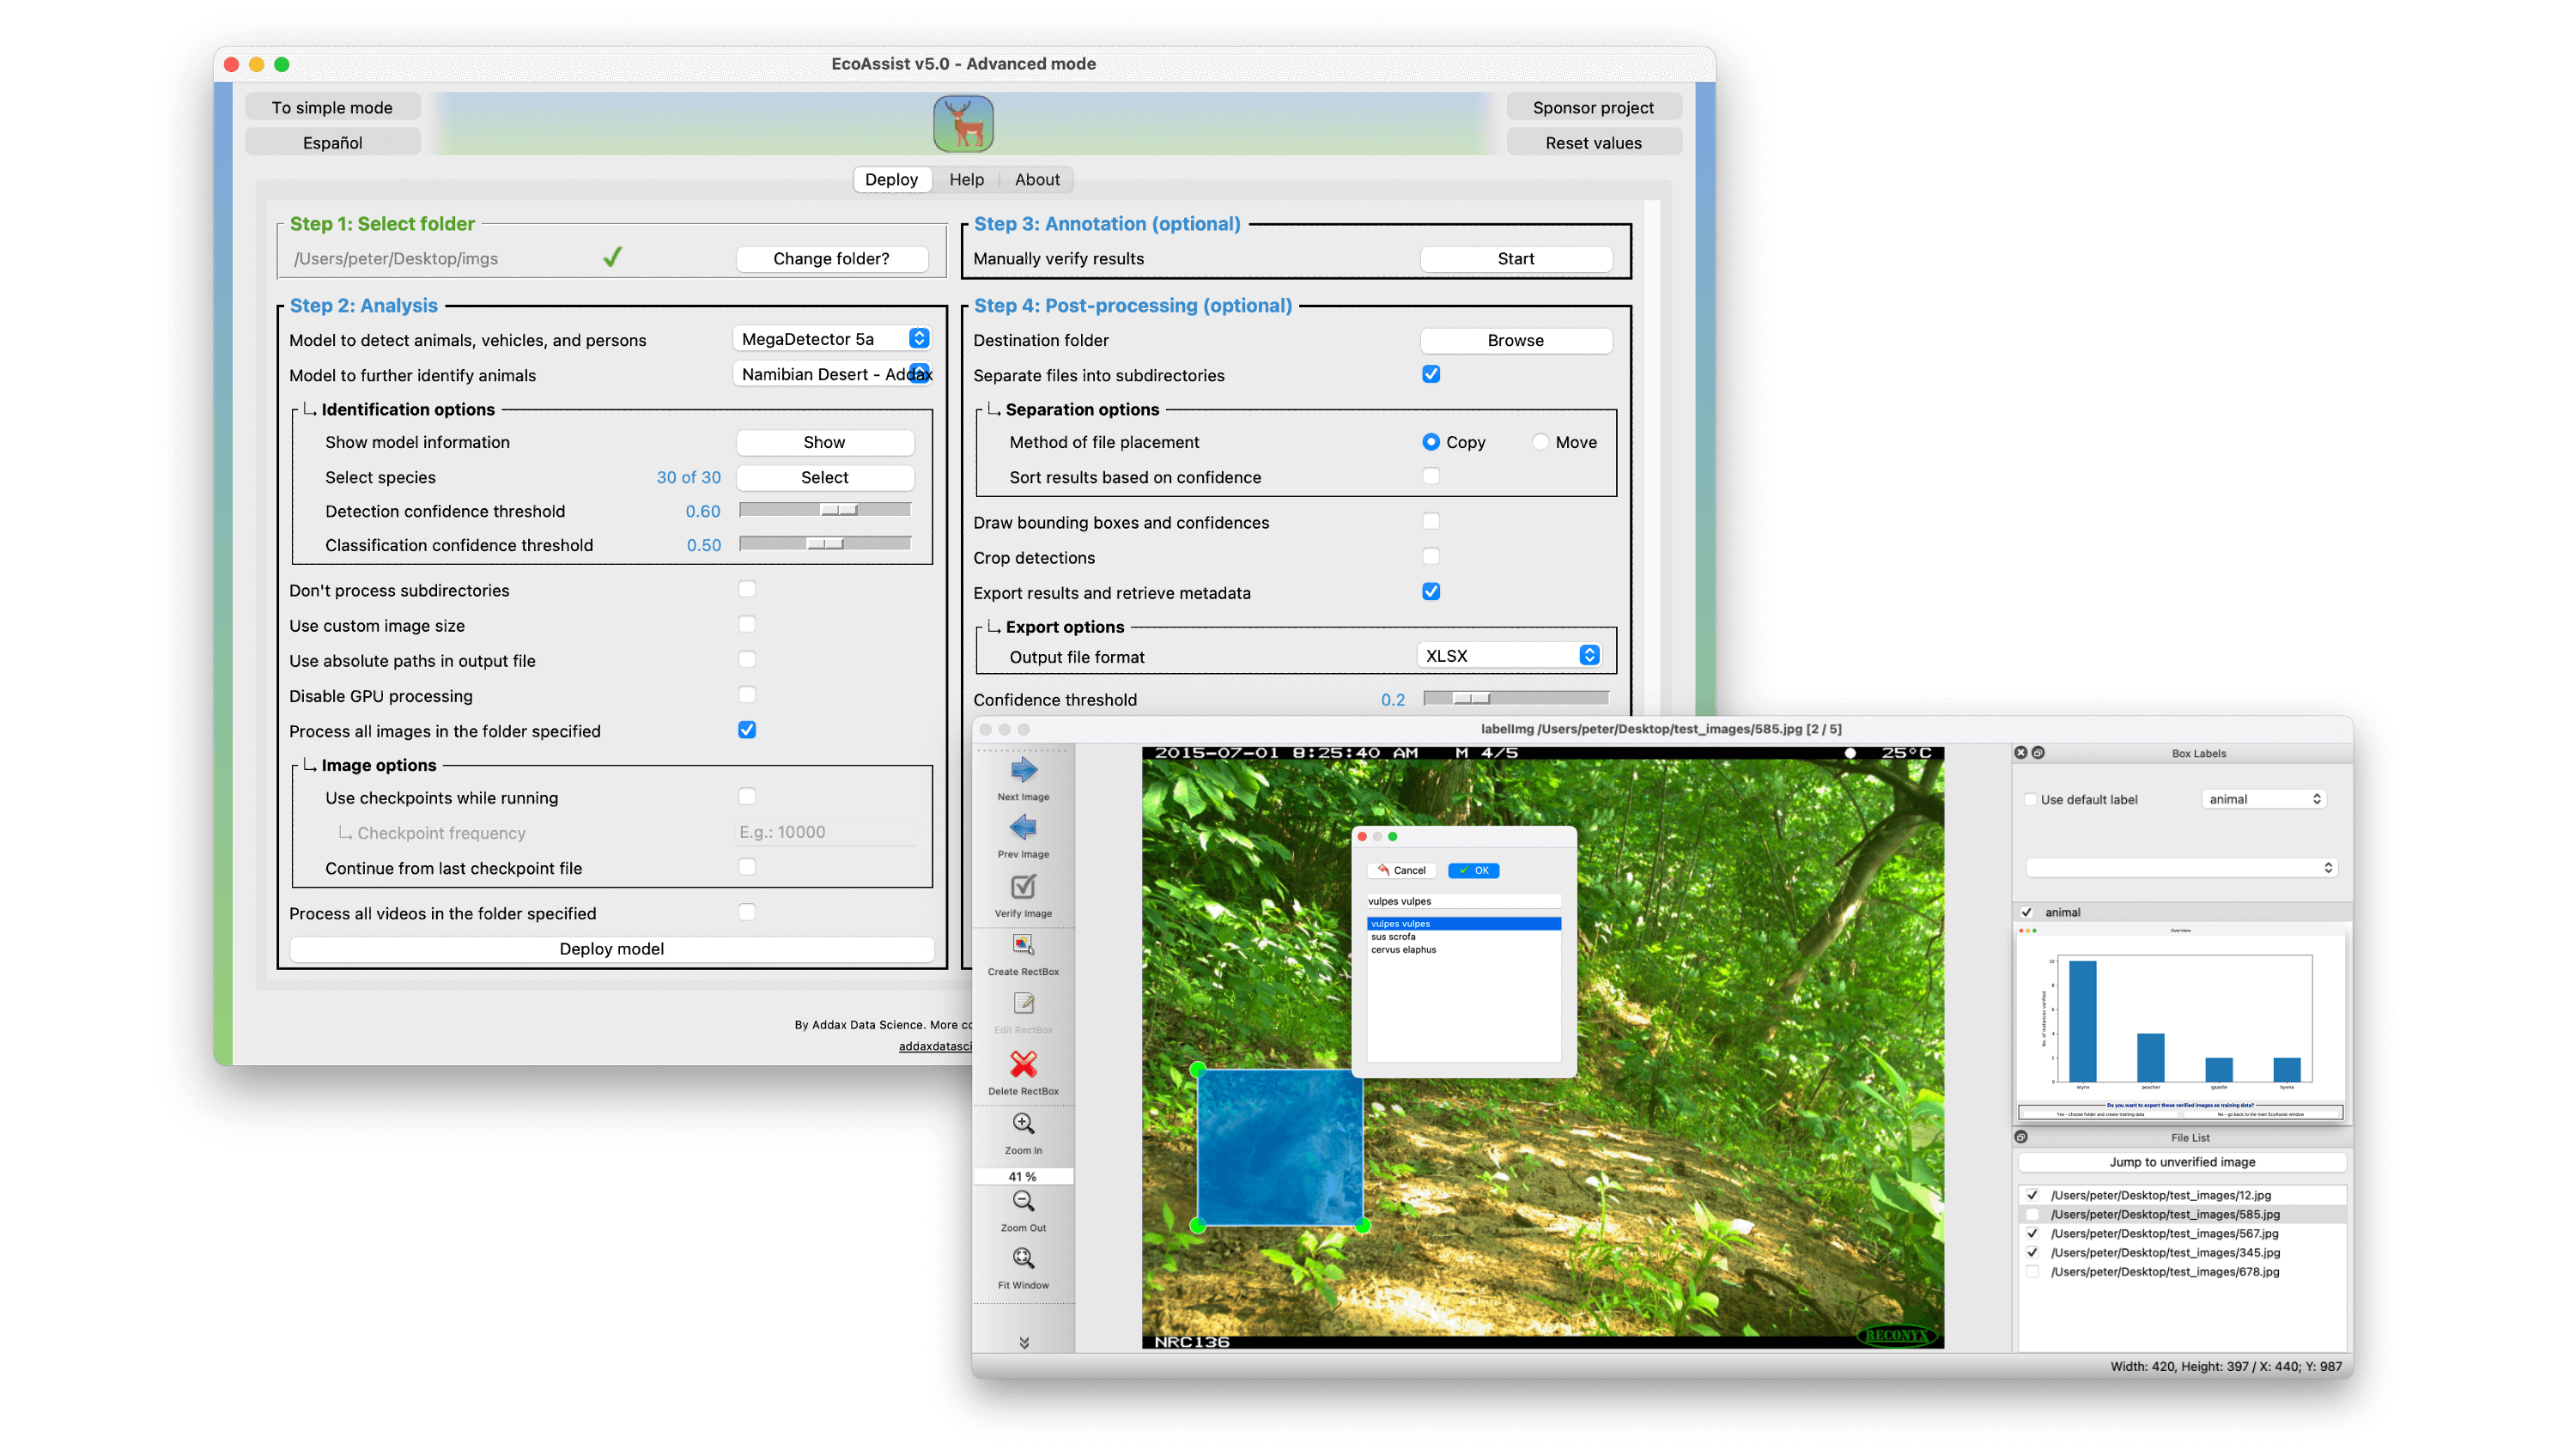
Task: Click the Next Image arrow icon
Action: coord(1023,770)
